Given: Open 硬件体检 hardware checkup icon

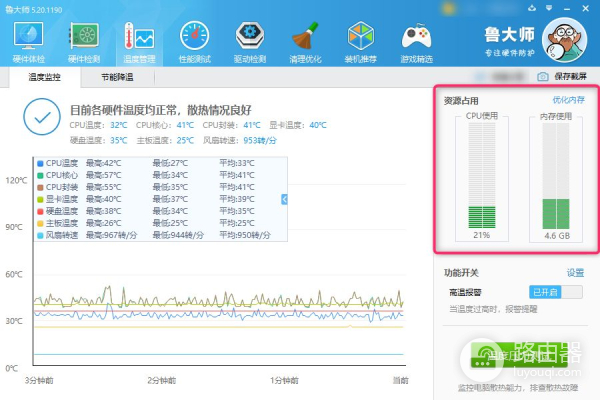Looking at the screenshot, I should pos(28,36).
